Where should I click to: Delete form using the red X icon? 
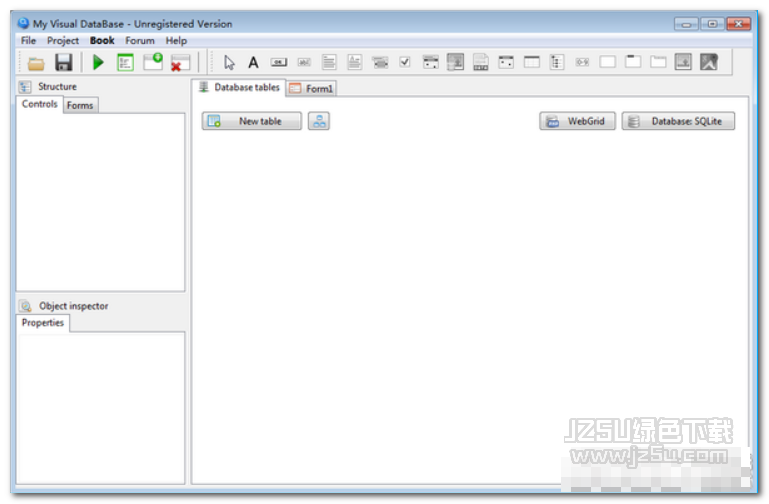[180, 63]
